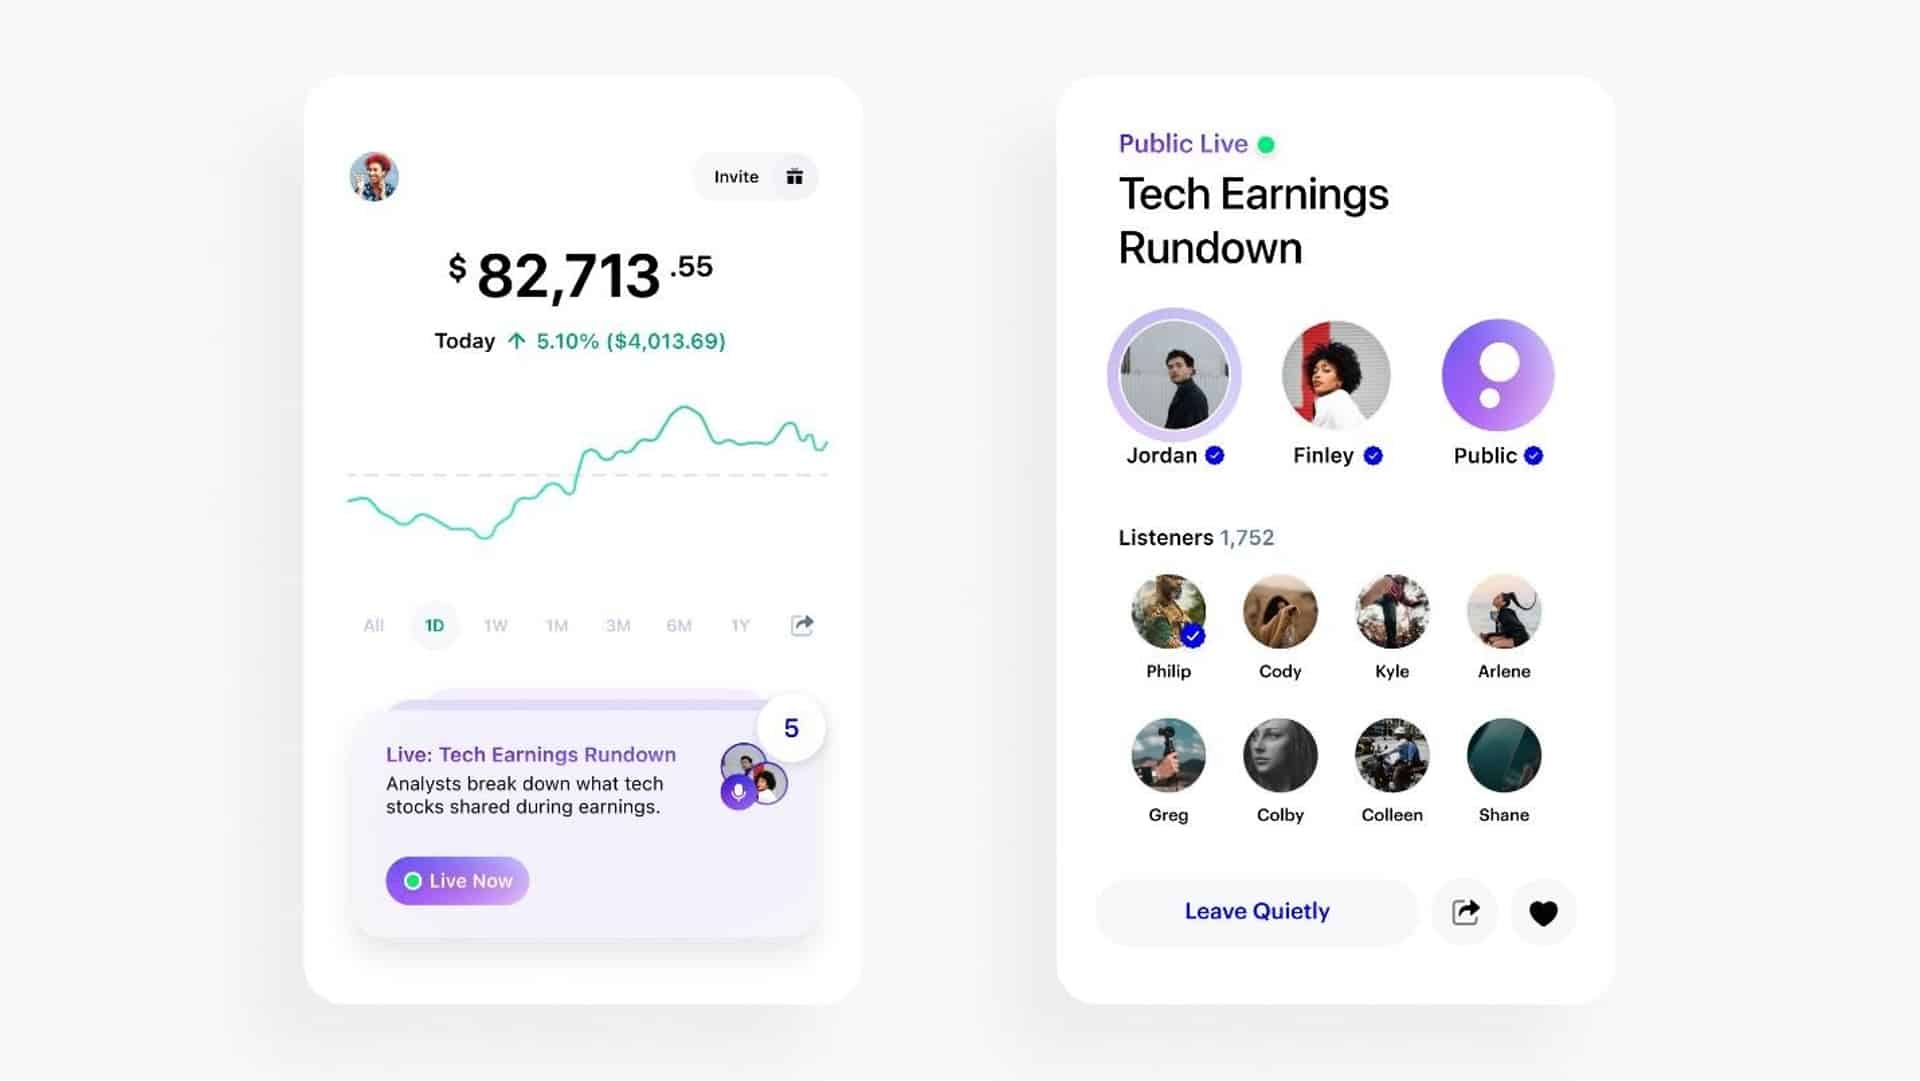Screen dimensions: 1920x1081
Task: Select the 1D time period tab
Action: pos(433,624)
